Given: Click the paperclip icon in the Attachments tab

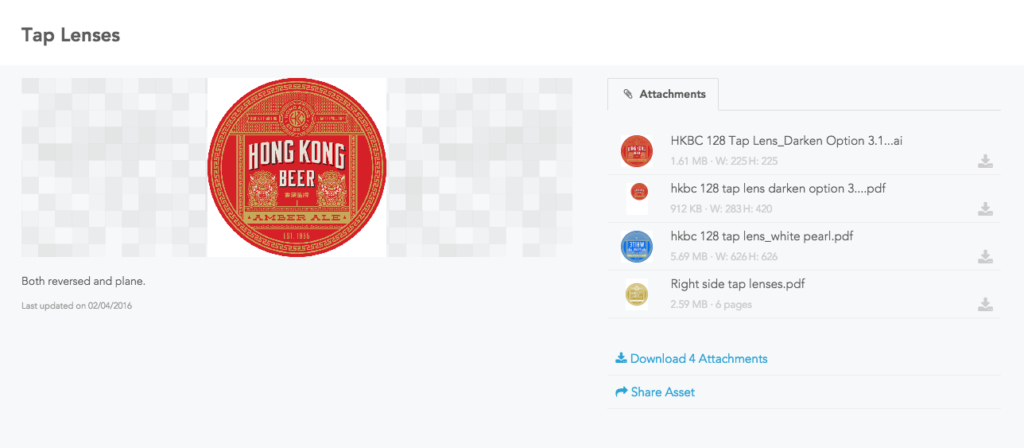Looking at the screenshot, I should point(628,94).
